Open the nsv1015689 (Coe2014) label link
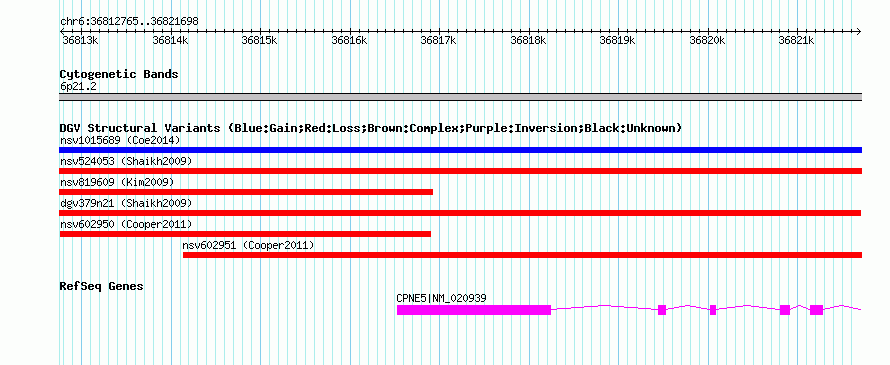Image resolution: width=890 pixels, height=365 pixels. [x=120, y=140]
